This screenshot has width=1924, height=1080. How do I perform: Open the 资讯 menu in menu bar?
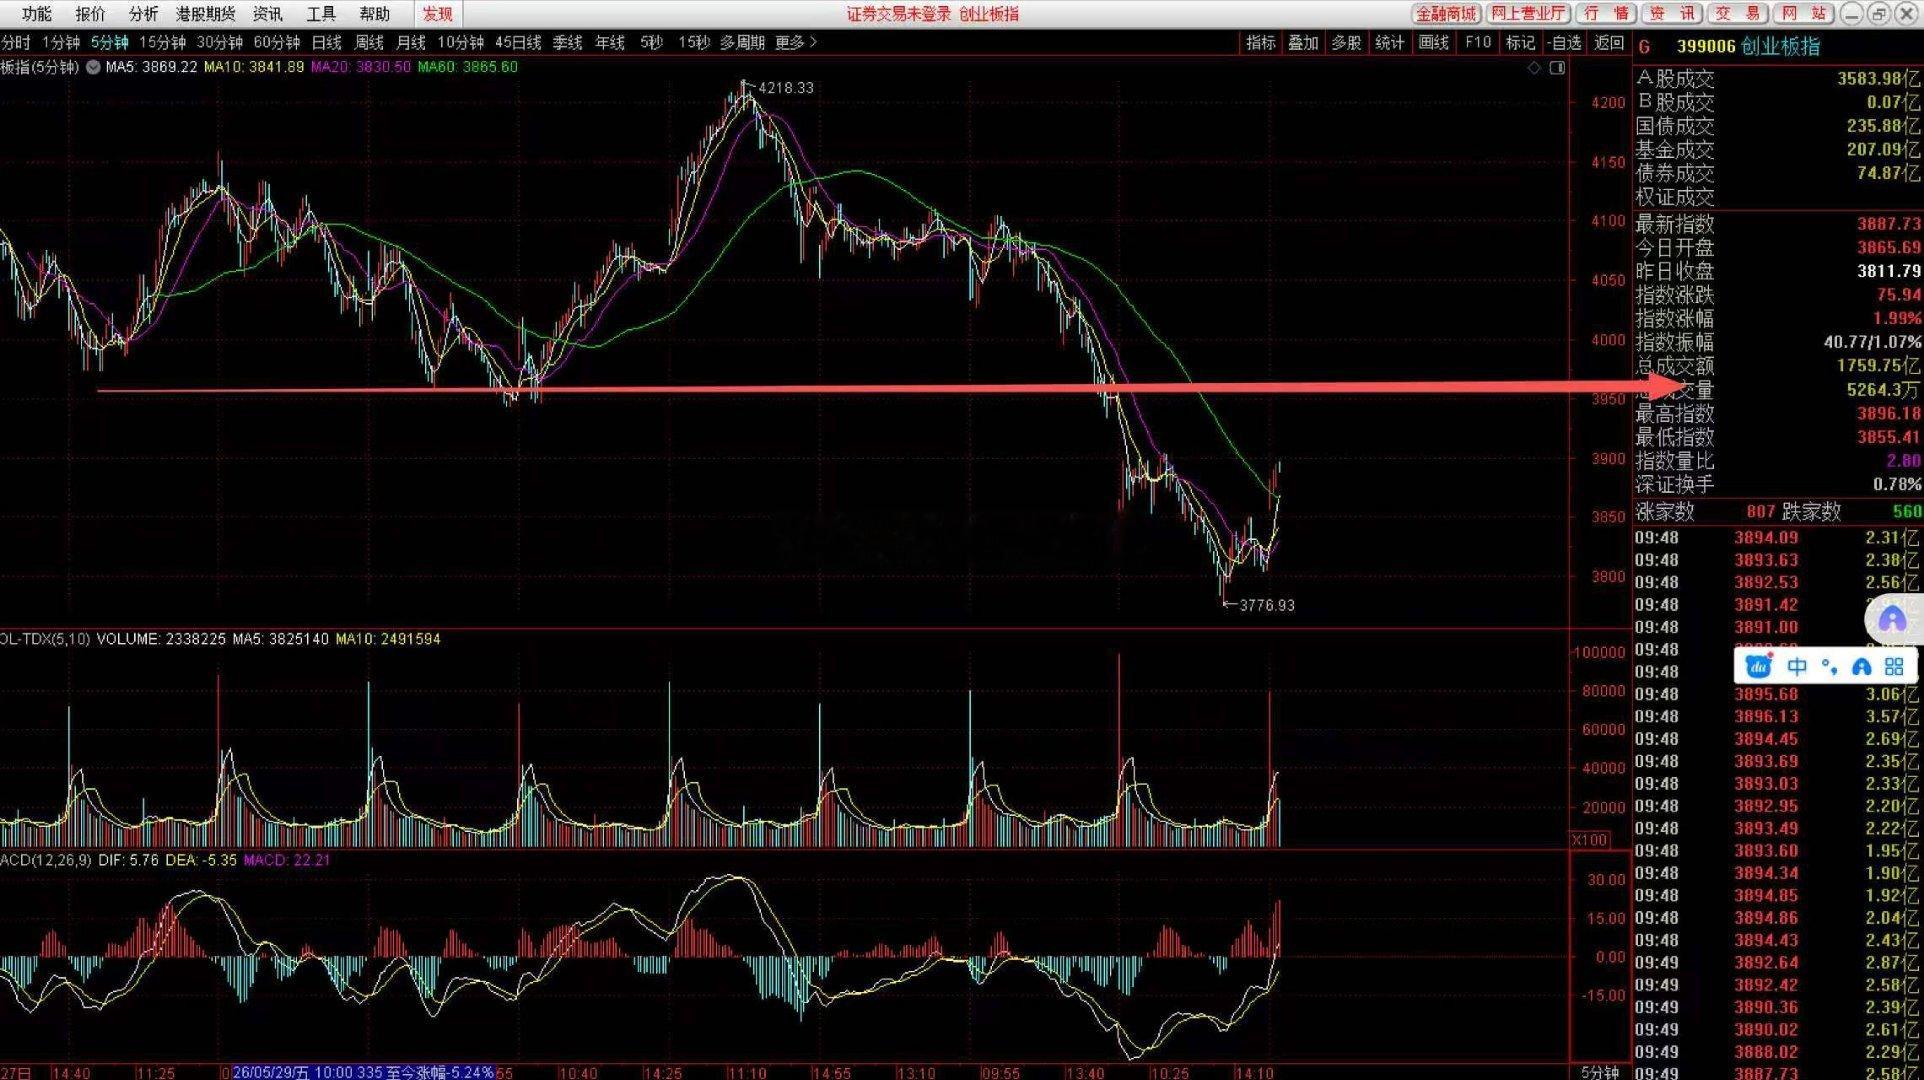(x=268, y=14)
